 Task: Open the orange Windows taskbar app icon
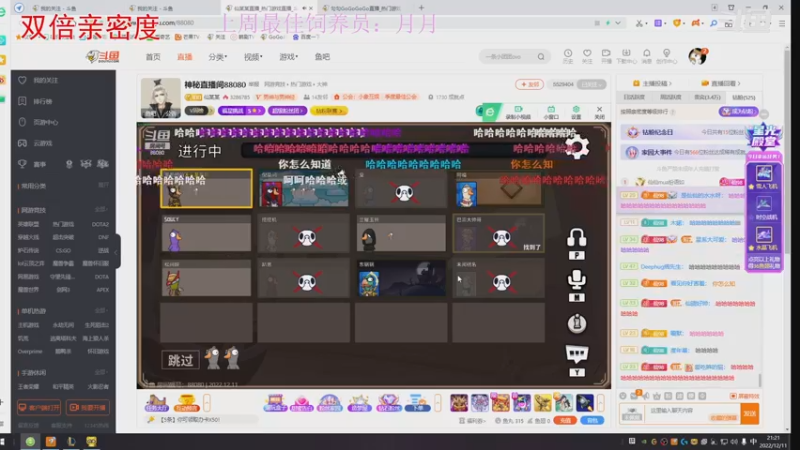coord(51,441)
